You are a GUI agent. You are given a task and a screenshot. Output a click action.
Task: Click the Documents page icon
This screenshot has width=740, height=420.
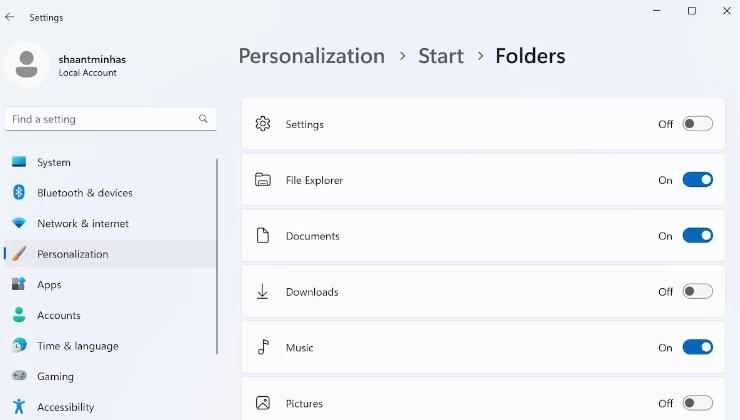click(x=263, y=235)
